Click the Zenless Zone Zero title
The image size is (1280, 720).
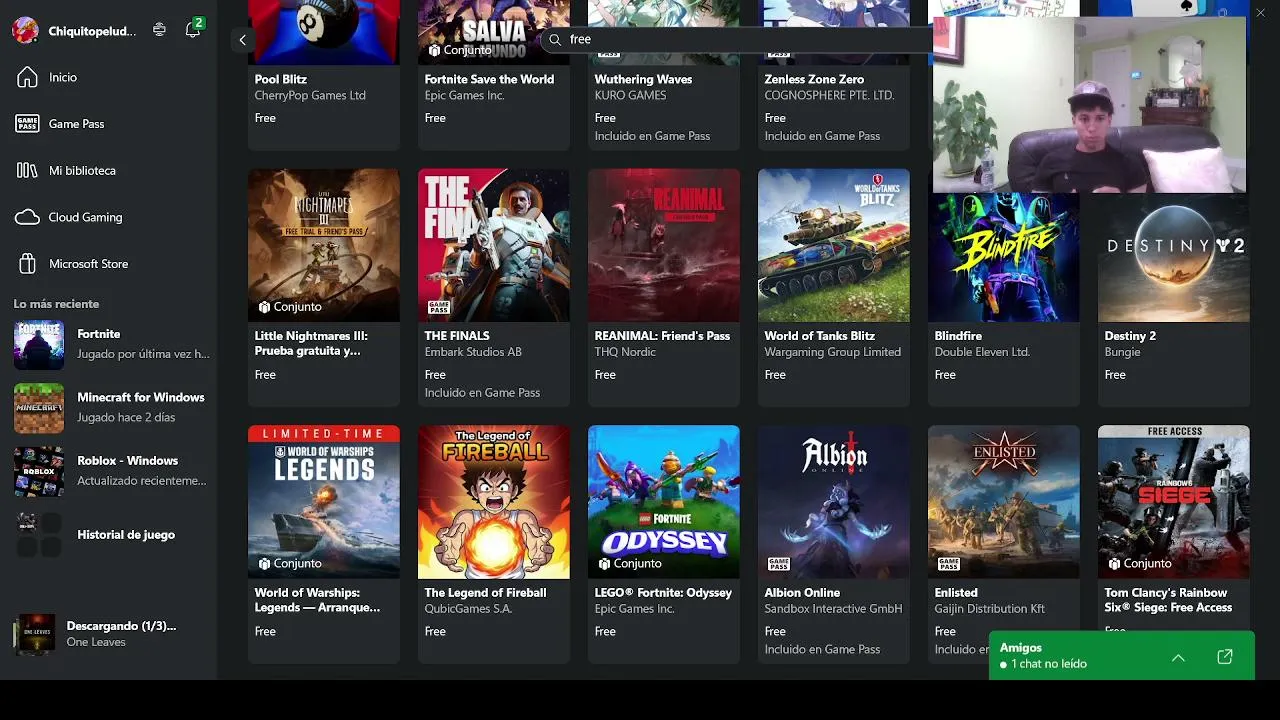[814, 79]
